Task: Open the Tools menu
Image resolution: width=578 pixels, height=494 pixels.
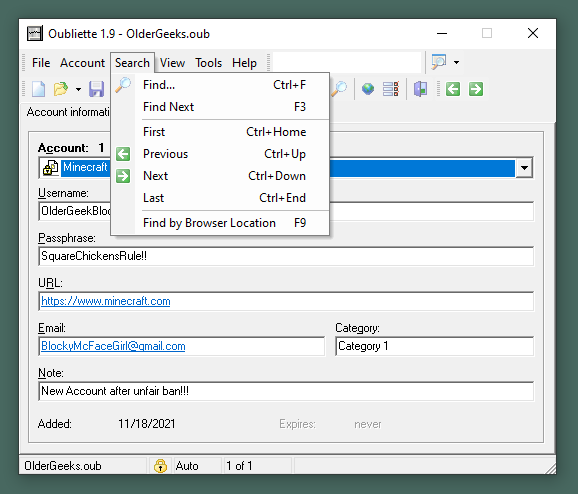Action: tap(208, 63)
